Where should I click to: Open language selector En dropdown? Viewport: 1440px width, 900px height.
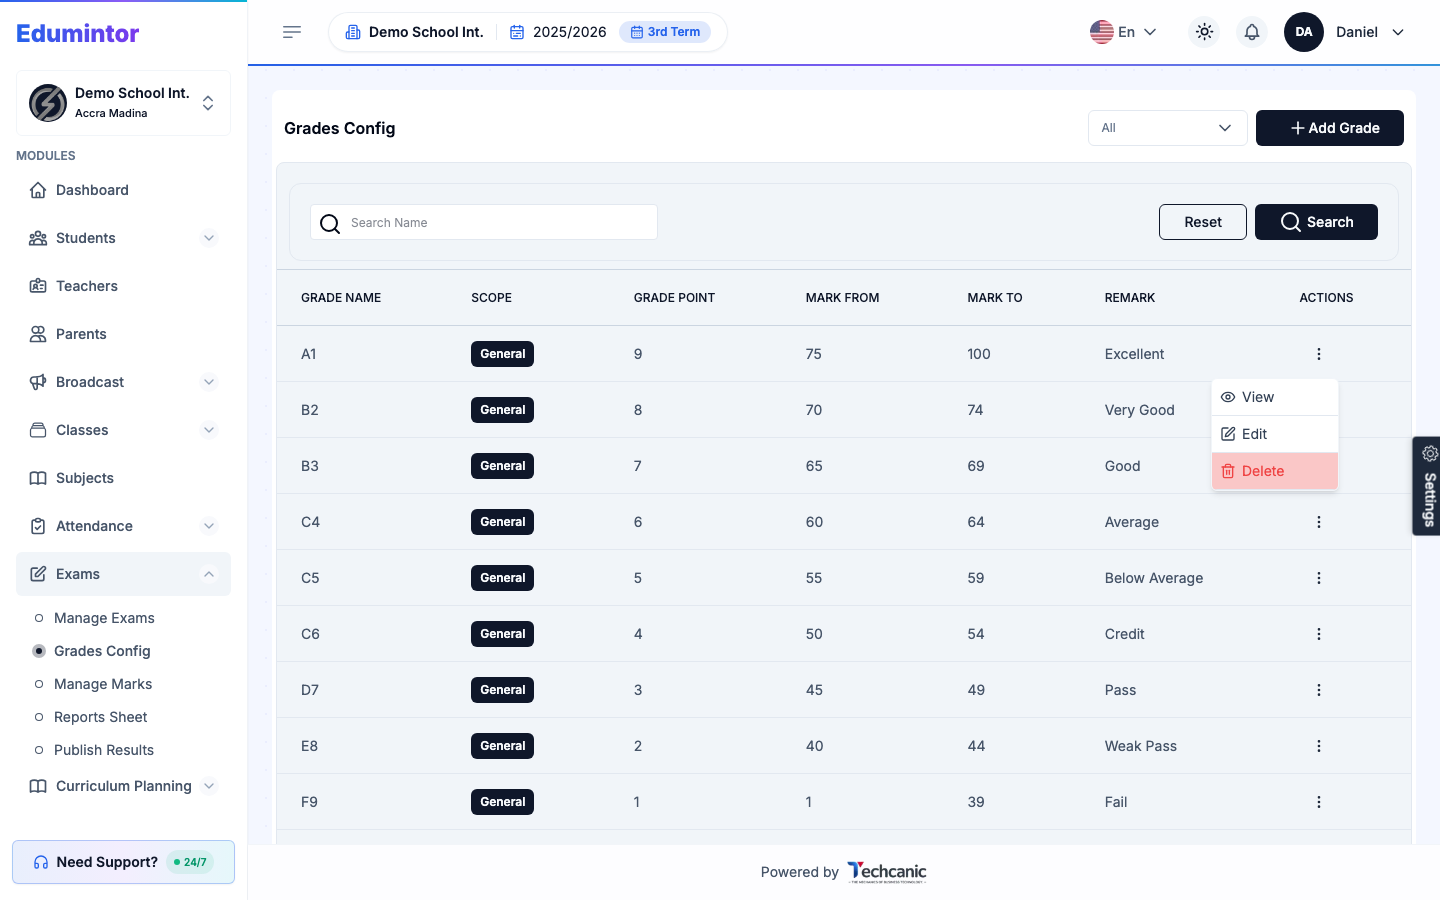pyautogui.click(x=1123, y=32)
